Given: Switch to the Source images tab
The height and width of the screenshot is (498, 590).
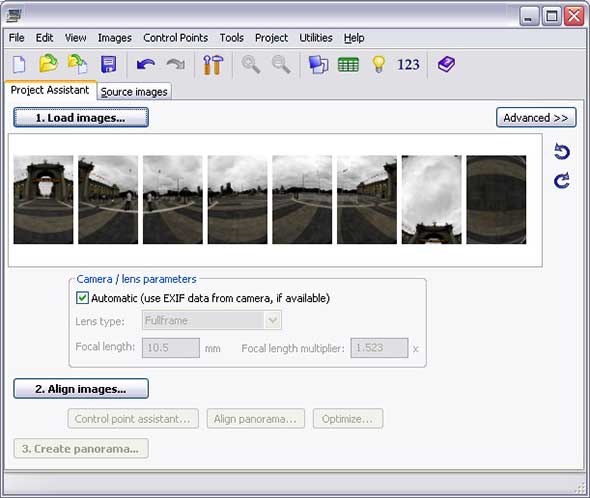Looking at the screenshot, I should 134,91.
